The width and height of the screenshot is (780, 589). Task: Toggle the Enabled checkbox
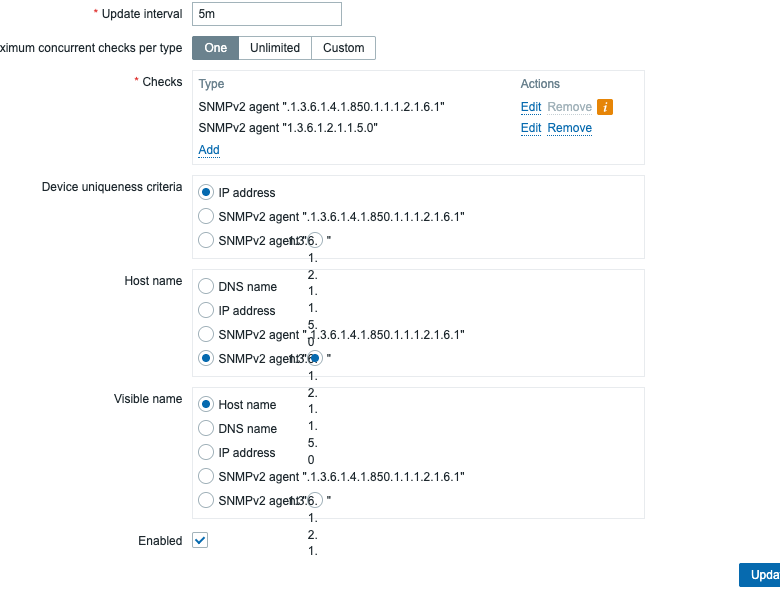click(x=200, y=540)
